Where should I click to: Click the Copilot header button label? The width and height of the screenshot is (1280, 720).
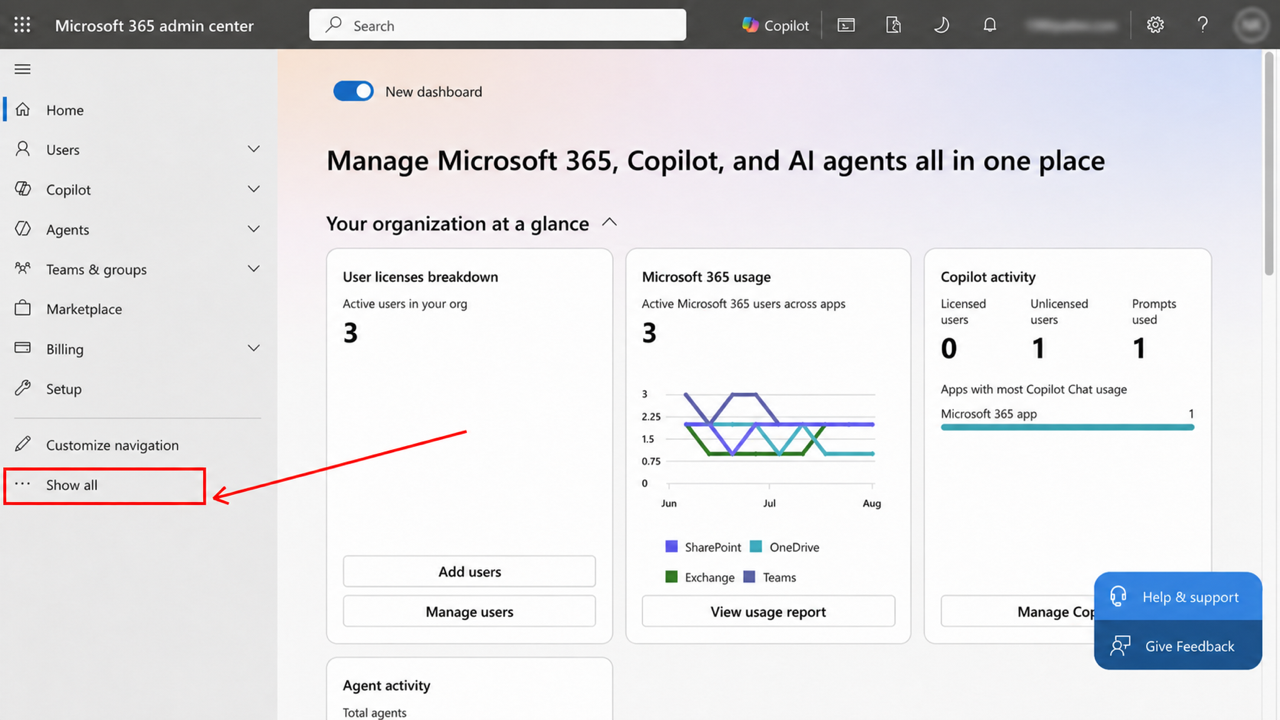787,26
